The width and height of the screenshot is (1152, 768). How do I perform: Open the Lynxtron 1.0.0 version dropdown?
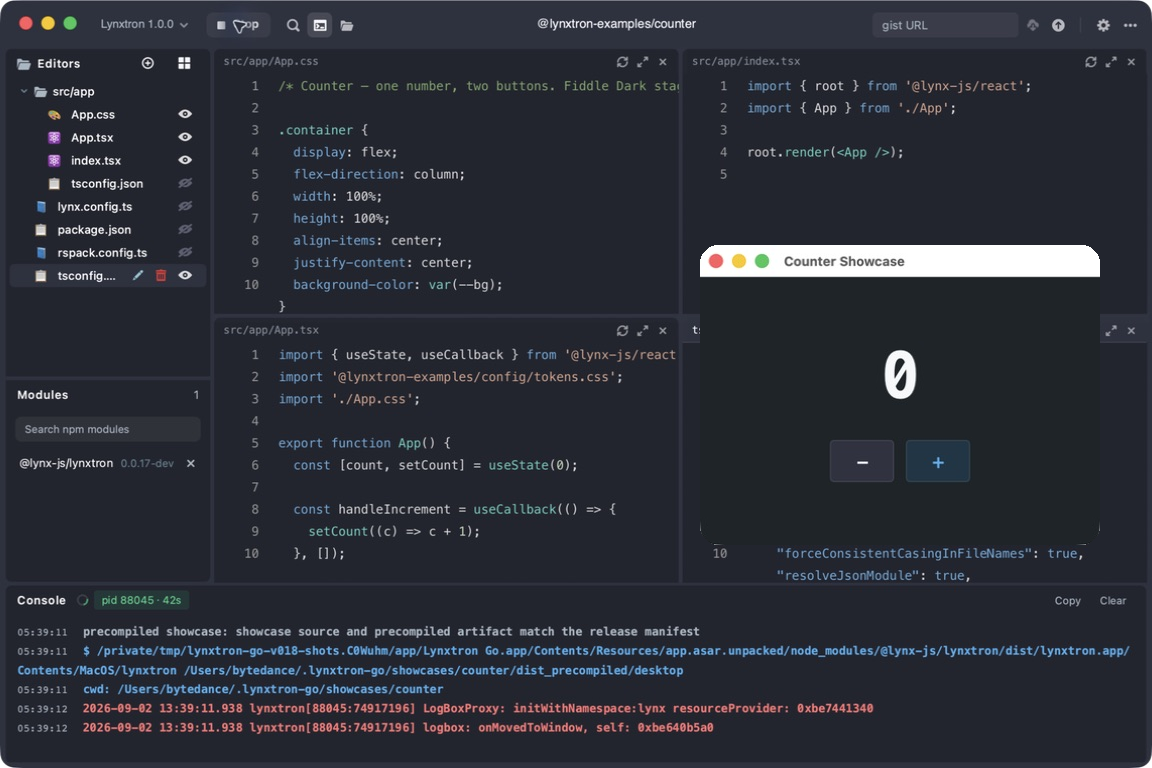click(x=144, y=24)
